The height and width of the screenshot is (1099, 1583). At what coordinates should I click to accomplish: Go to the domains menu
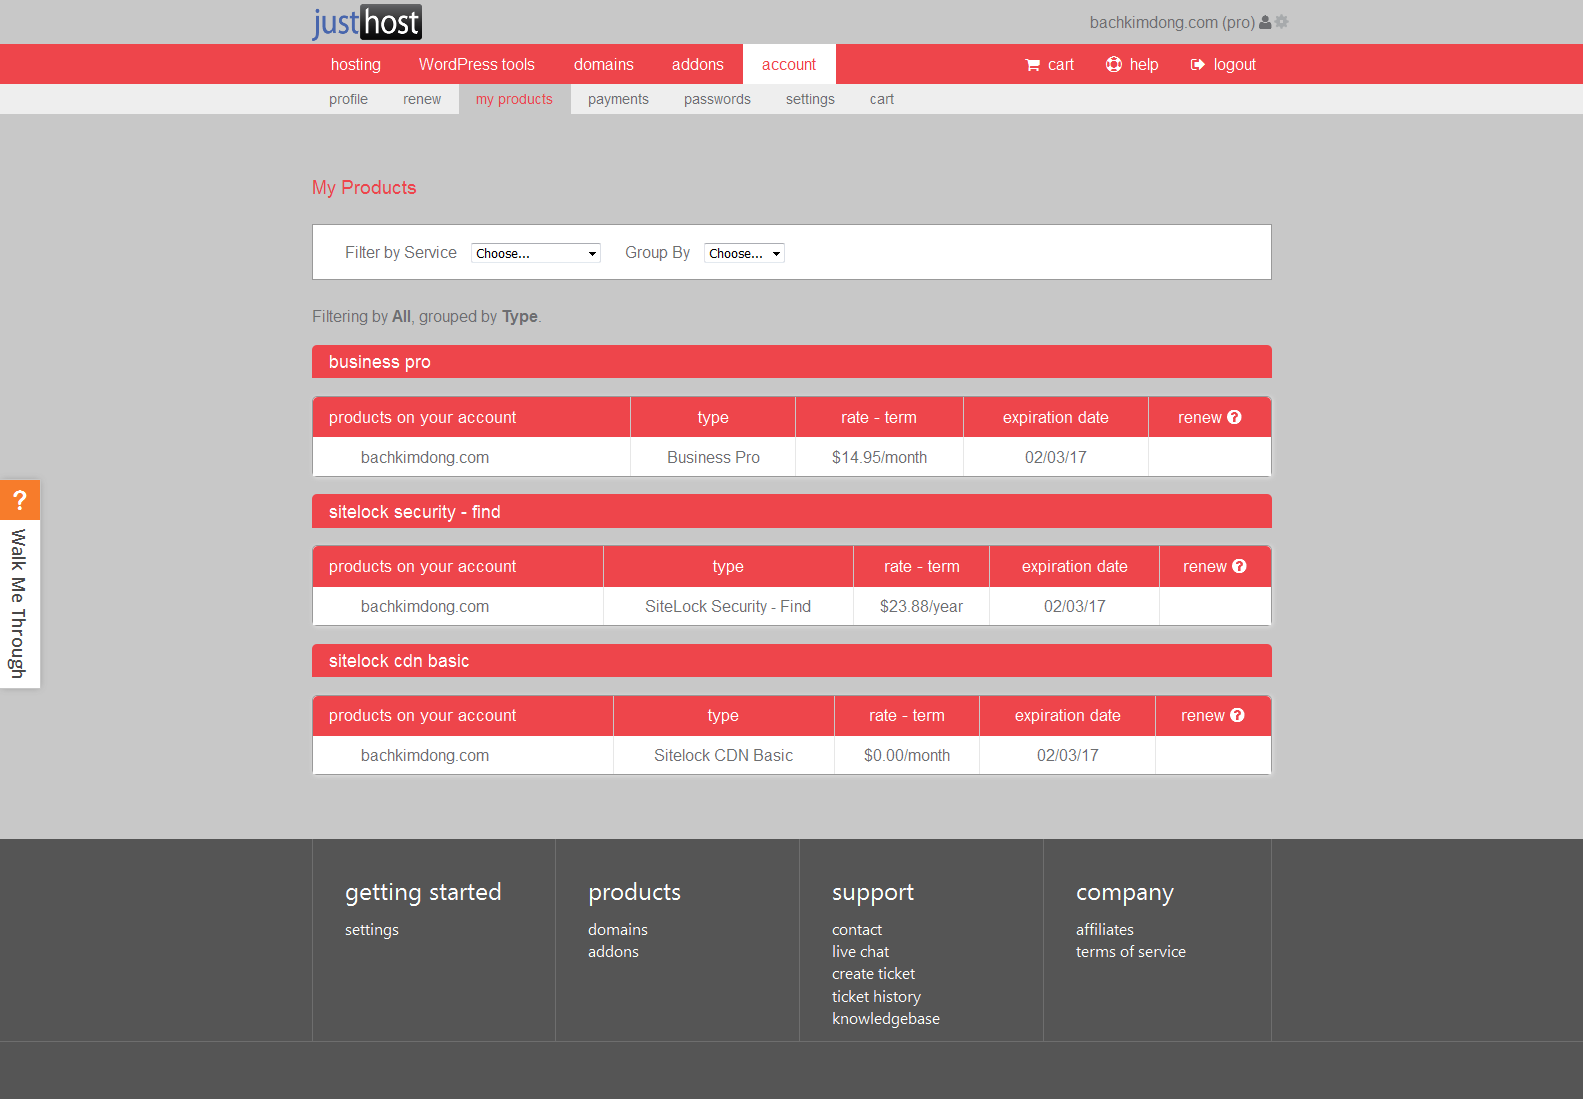(x=604, y=64)
